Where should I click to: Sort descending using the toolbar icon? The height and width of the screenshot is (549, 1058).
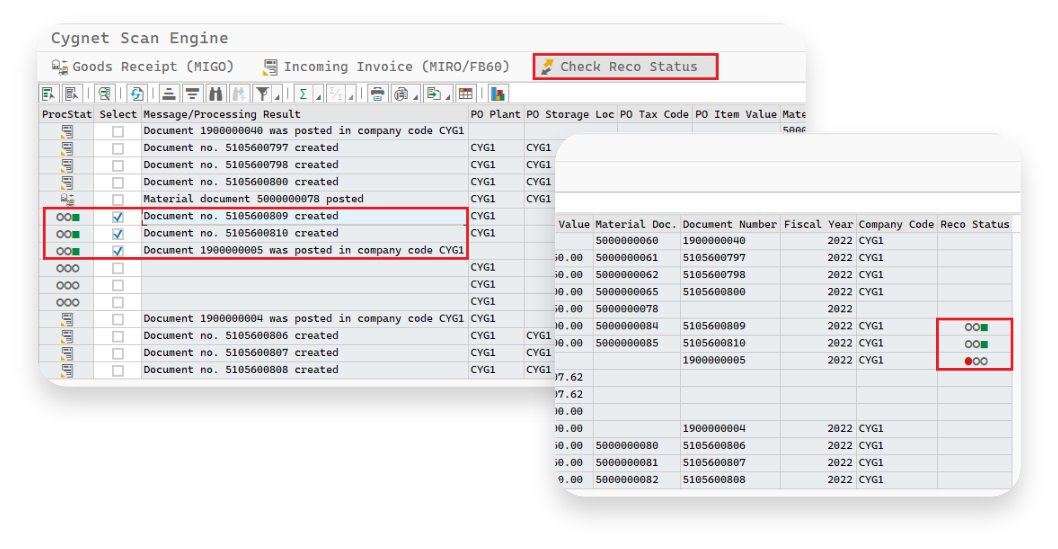click(192, 94)
